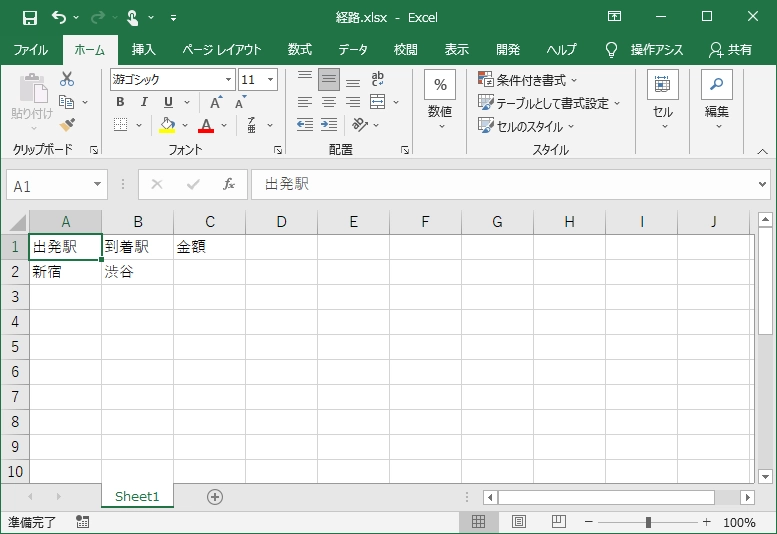Select the Sheet1 tab
This screenshot has height=534, width=777.
point(137,496)
